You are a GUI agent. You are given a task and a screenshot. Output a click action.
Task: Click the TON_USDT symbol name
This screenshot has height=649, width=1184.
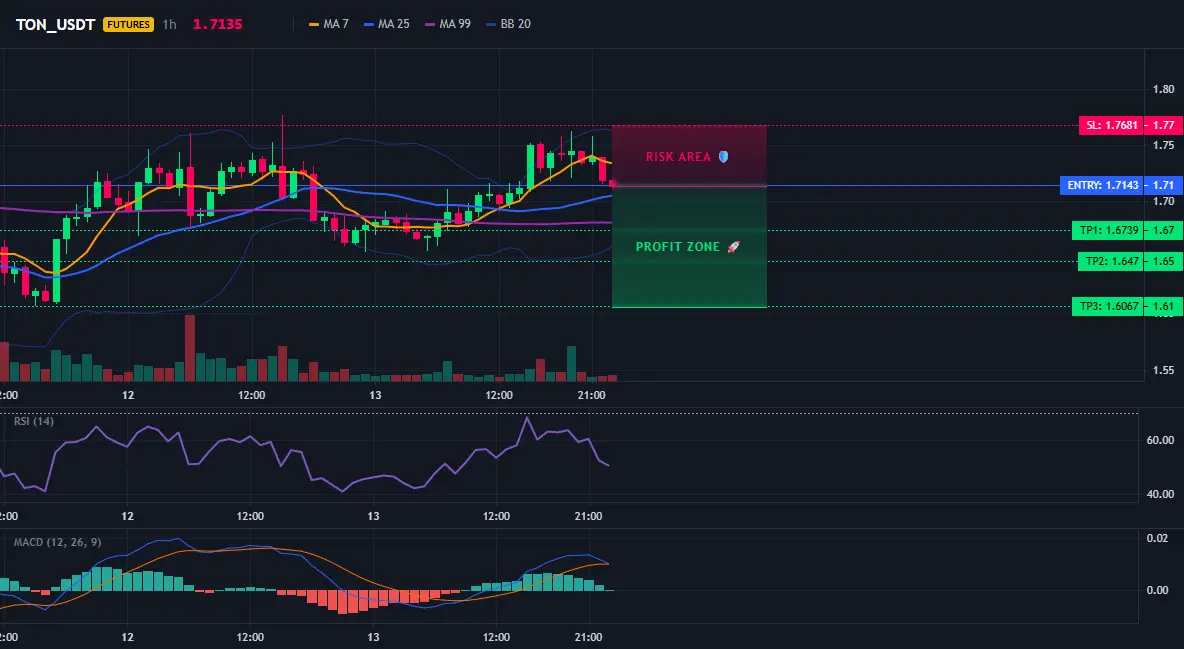tap(55, 24)
